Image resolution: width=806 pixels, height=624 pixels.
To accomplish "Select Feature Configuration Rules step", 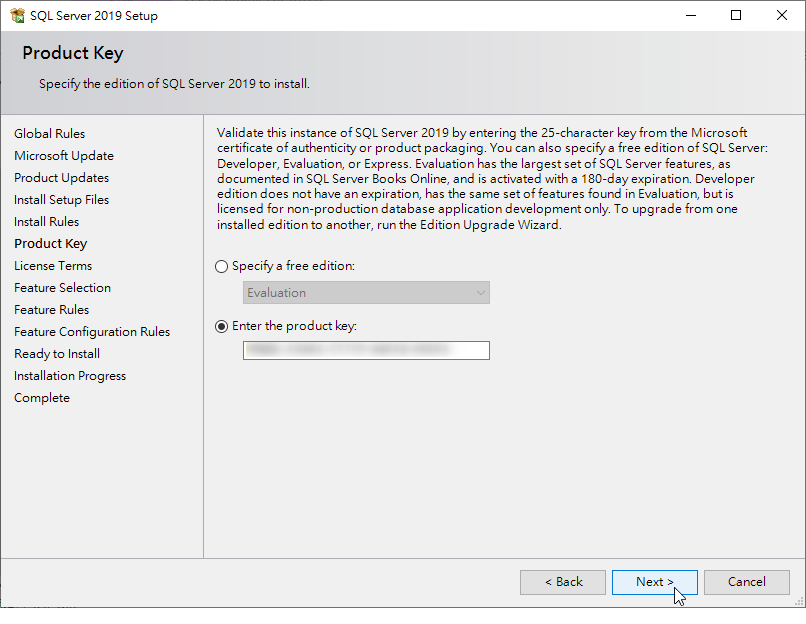I will (92, 332).
